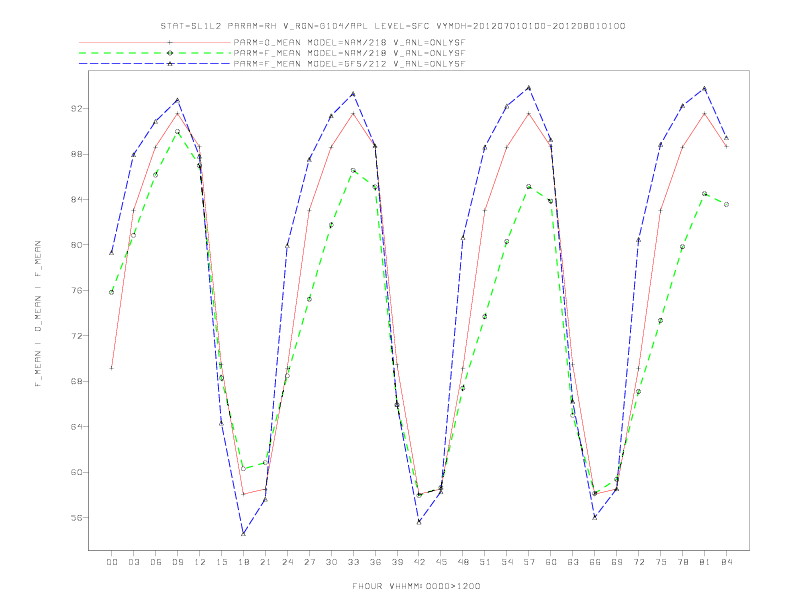The height and width of the screenshot is (612, 792).
Task: Click y-axis tick value 76
Action: [76, 290]
